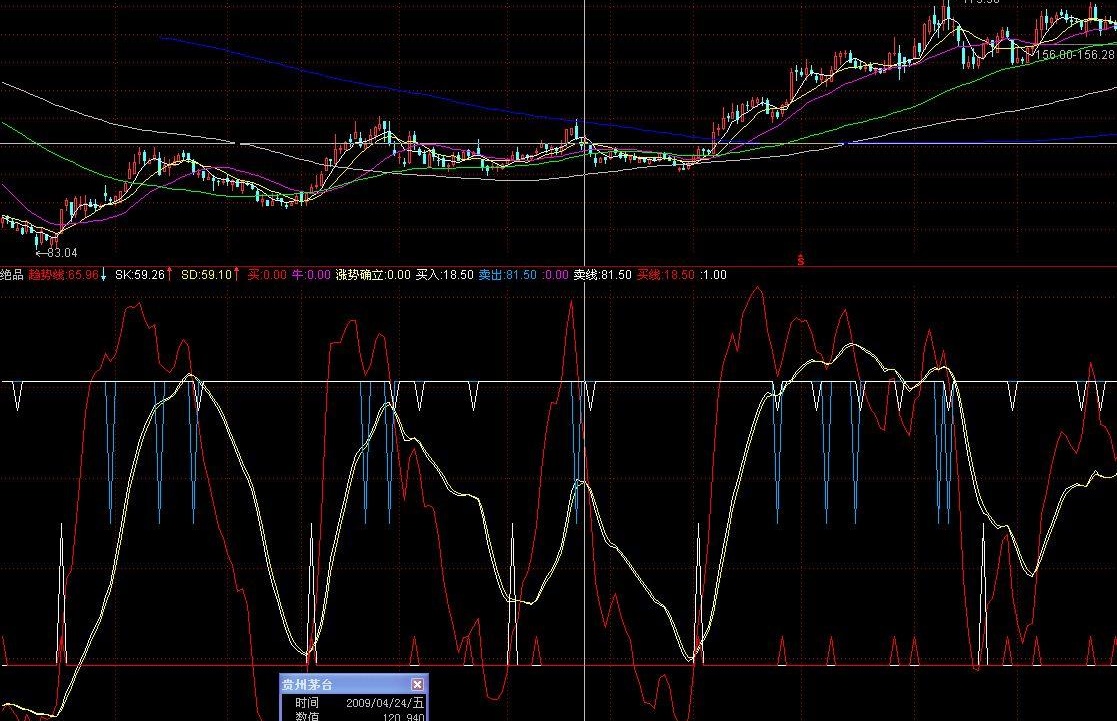
Task: Click the 趋势线:65.96 indicator label
Action: pos(63,275)
